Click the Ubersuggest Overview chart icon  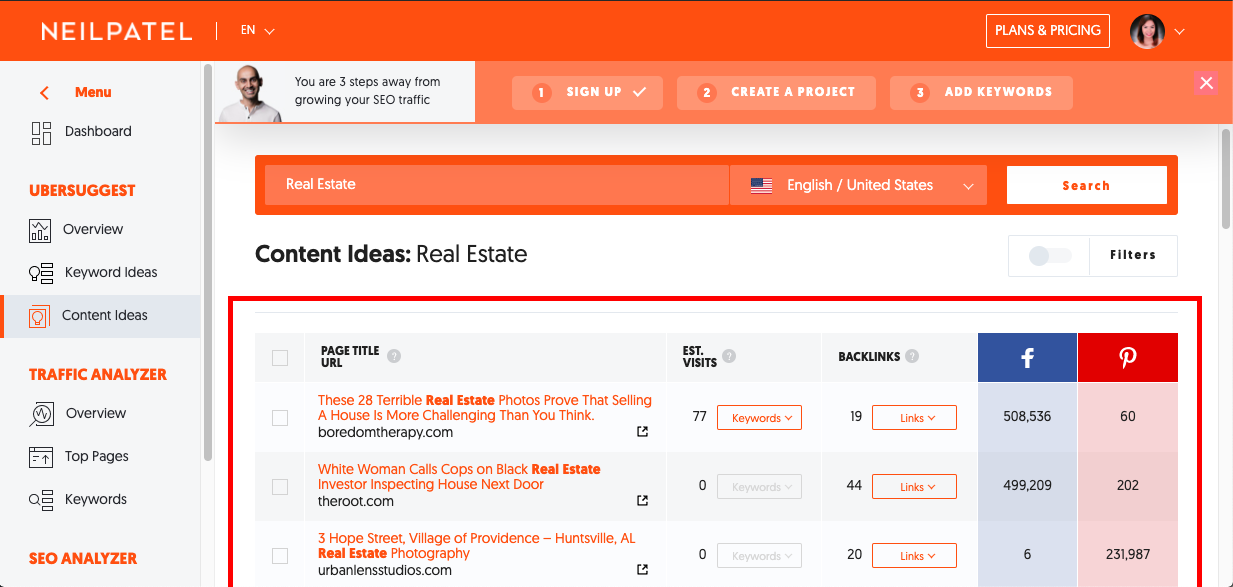pos(40,230)
